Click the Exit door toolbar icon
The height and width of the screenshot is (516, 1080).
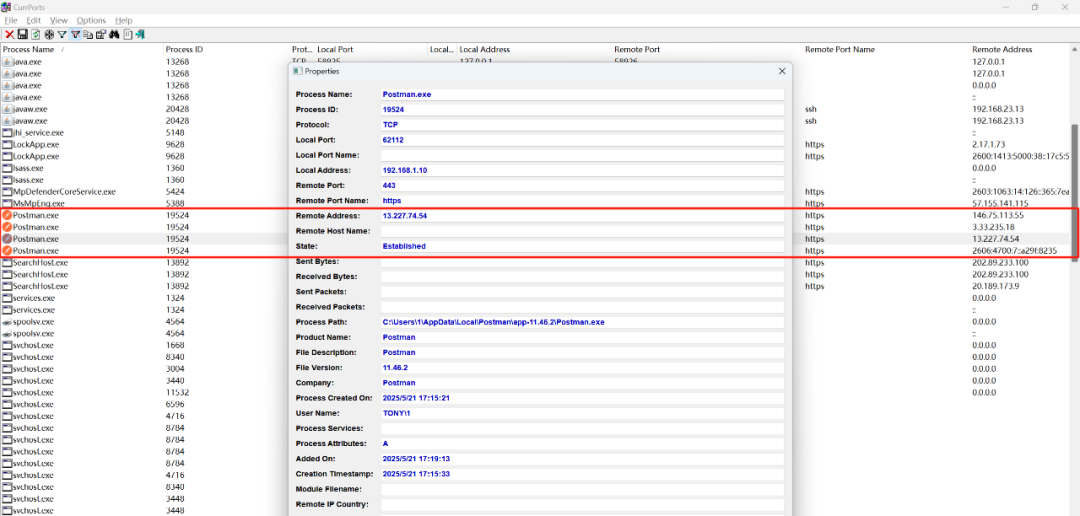(140, 34)
